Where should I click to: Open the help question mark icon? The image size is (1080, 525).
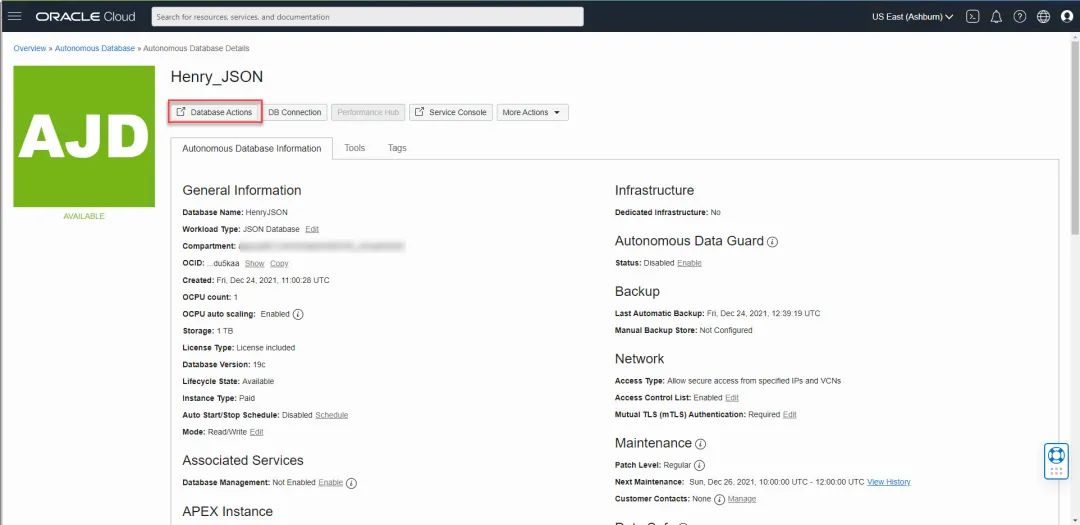tap(1020, 17)
